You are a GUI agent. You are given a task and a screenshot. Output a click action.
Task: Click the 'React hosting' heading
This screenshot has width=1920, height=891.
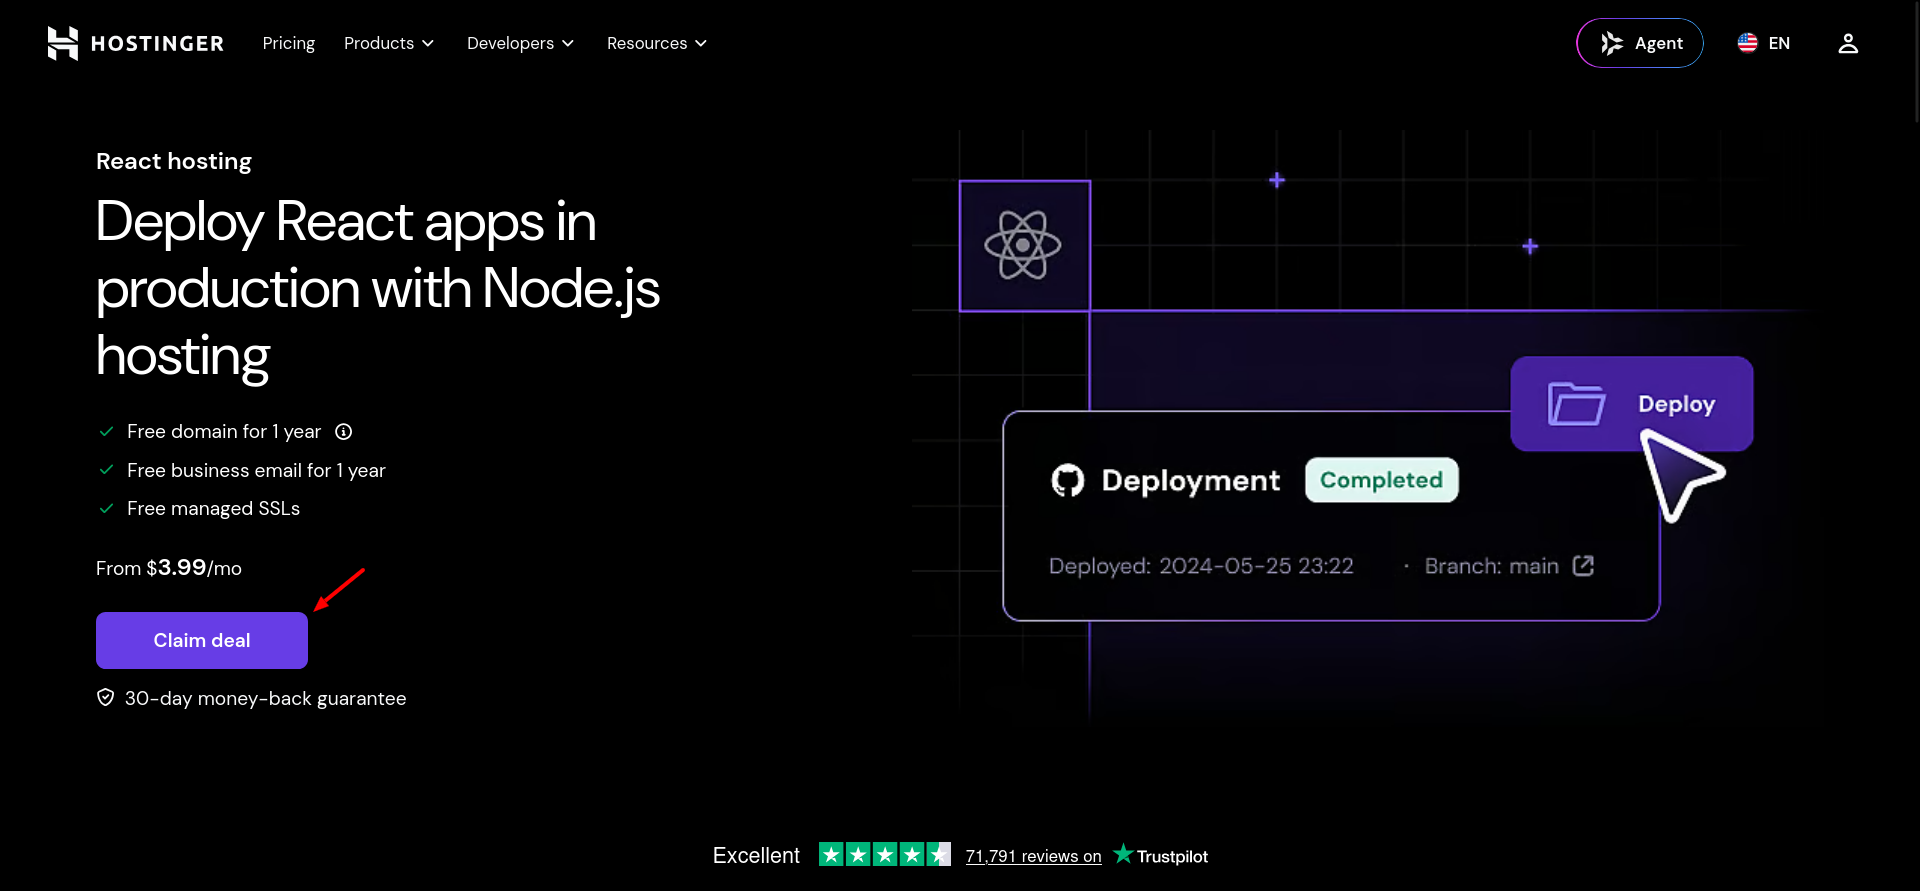(174, 161)
